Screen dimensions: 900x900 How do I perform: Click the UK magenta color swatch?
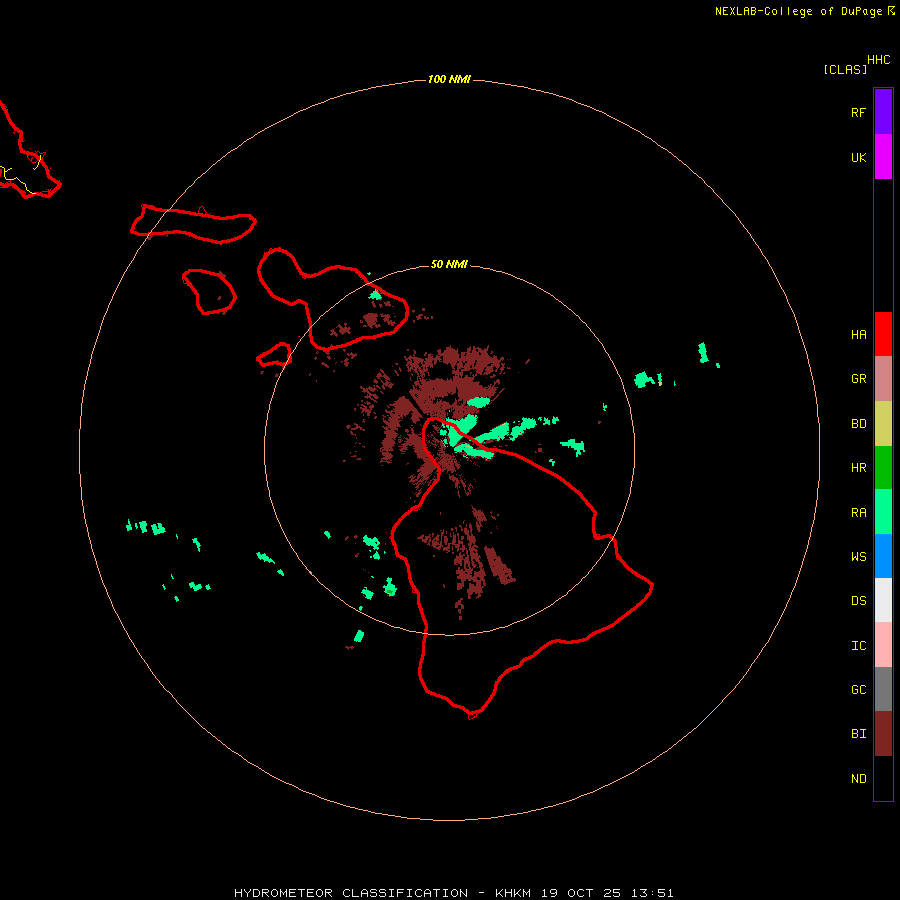pos(883,156)
